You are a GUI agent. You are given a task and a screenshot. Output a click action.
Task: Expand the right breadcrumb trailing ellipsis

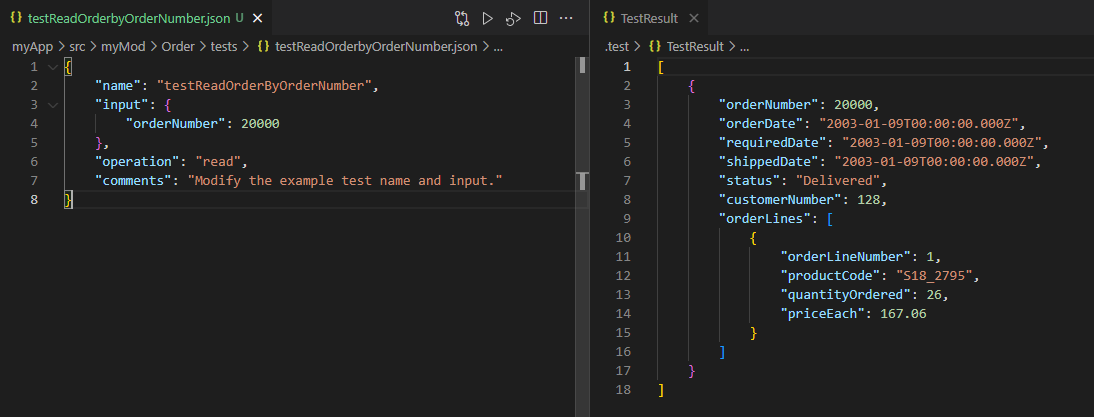click(744, 47)
